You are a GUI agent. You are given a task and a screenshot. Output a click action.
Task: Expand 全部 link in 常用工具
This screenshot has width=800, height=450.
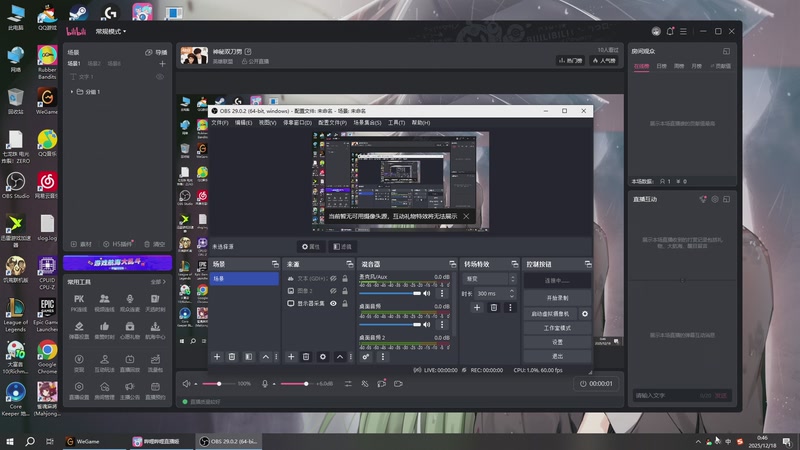[x=158, y=282]
